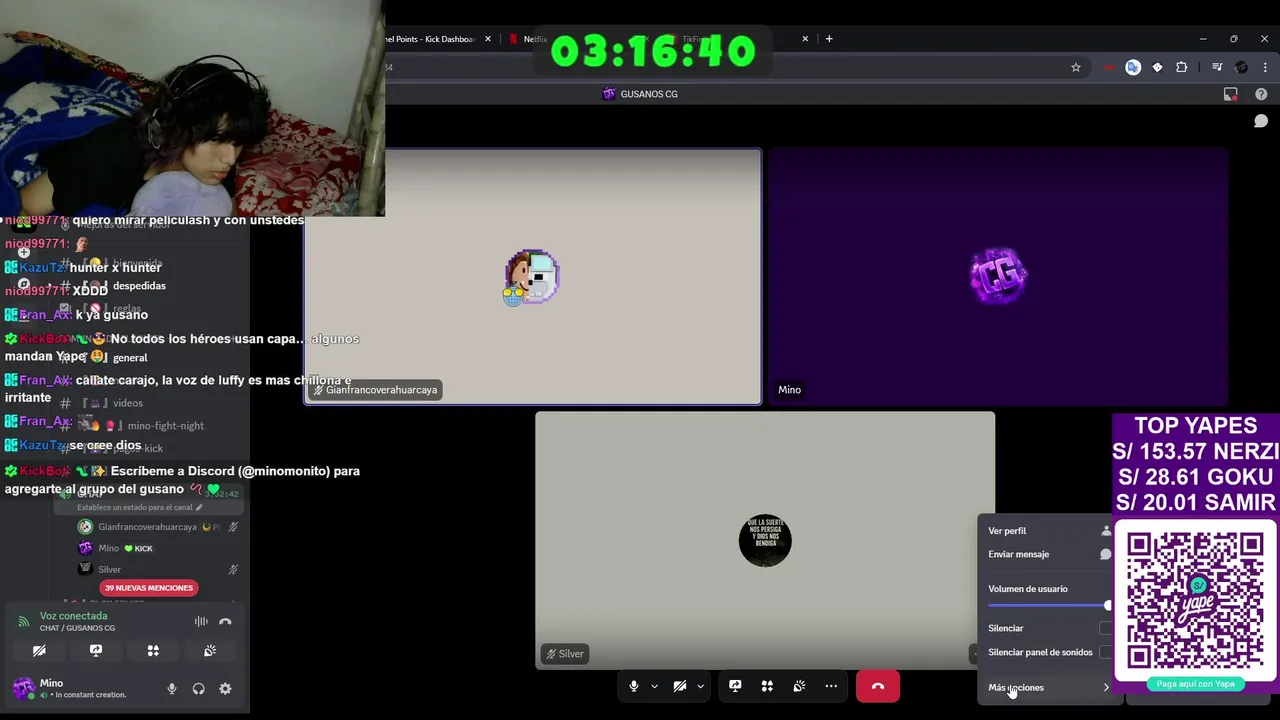The image size is (1280, 720).
Task: Open soundboard icon in voice panel
Action: click(x=210, y=650)
